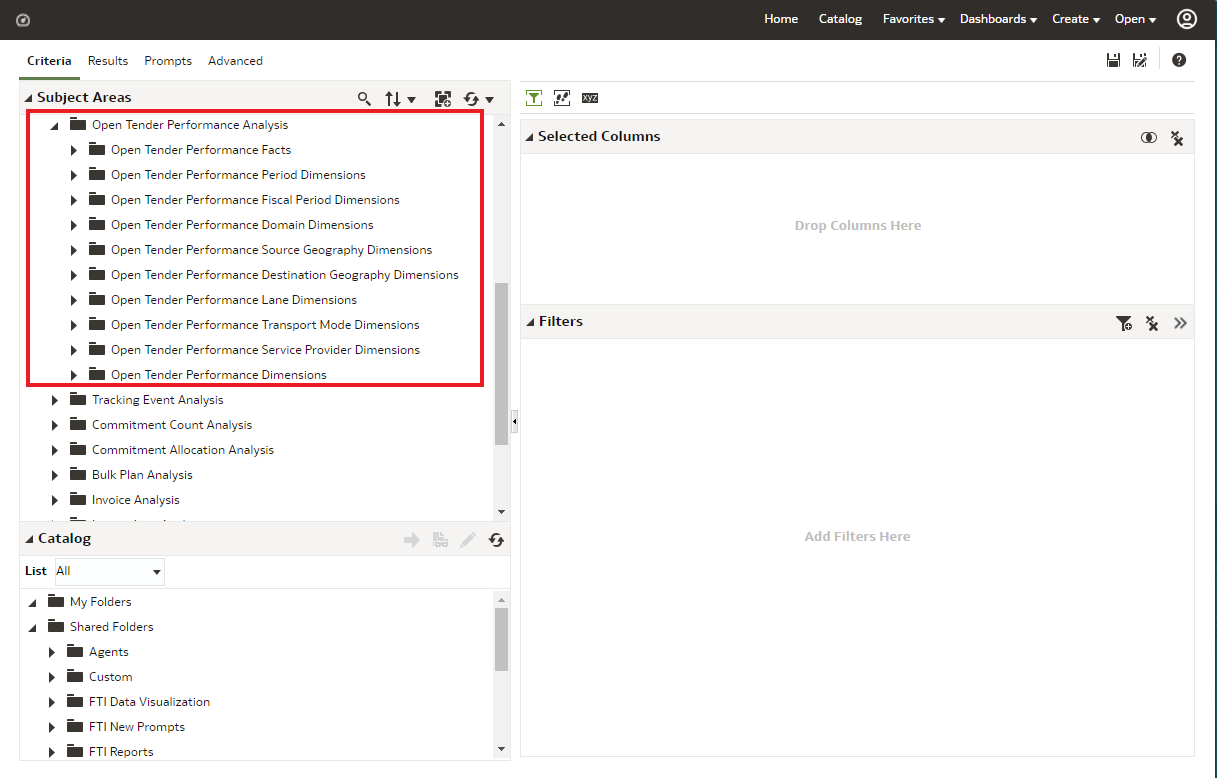
Task: Expand Tracking Event Analysis node
Action: coord(55,400)
